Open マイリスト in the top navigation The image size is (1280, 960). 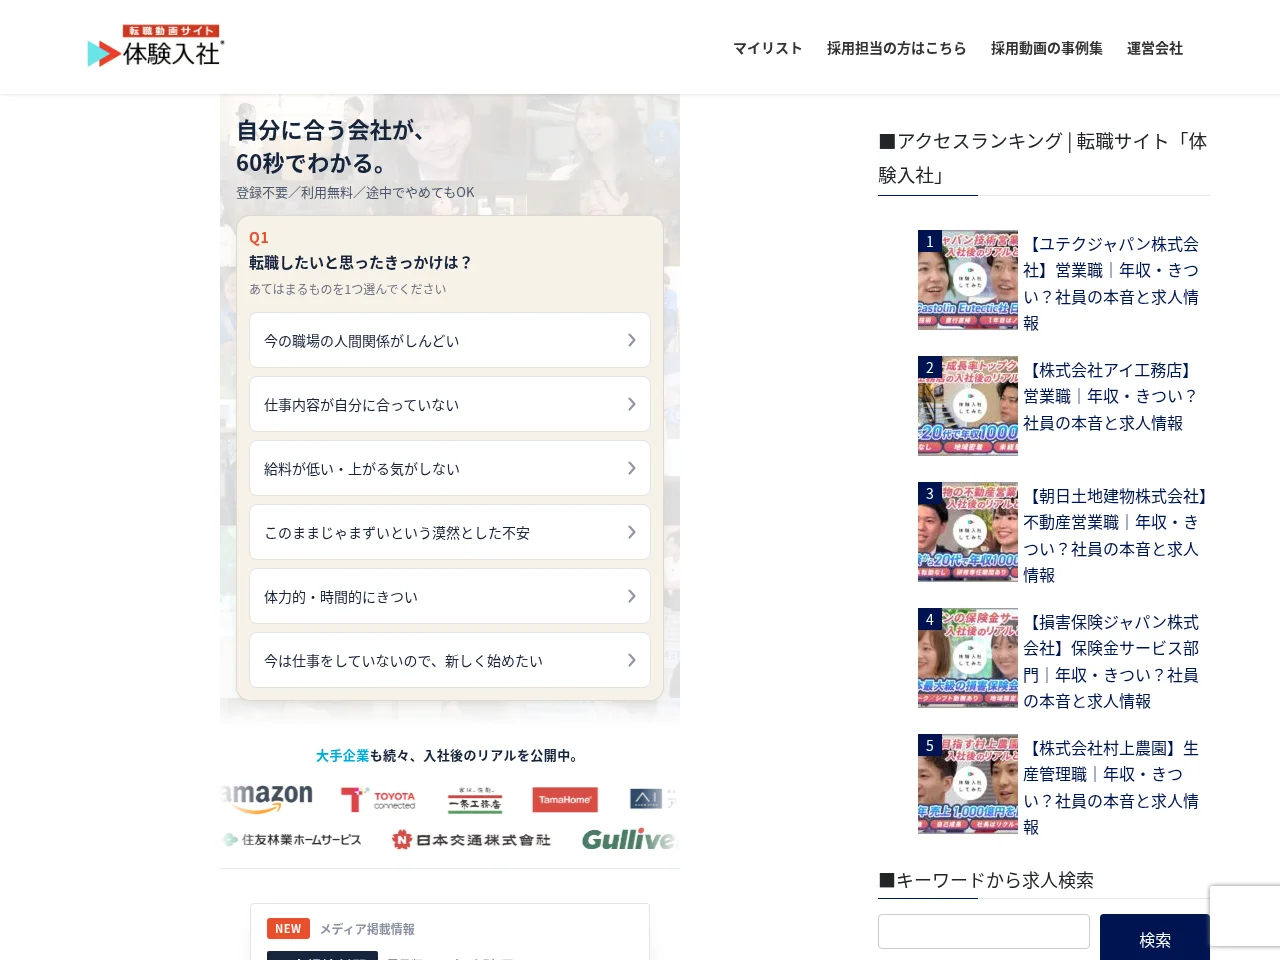pyautogui.click(x=767, y=48)
